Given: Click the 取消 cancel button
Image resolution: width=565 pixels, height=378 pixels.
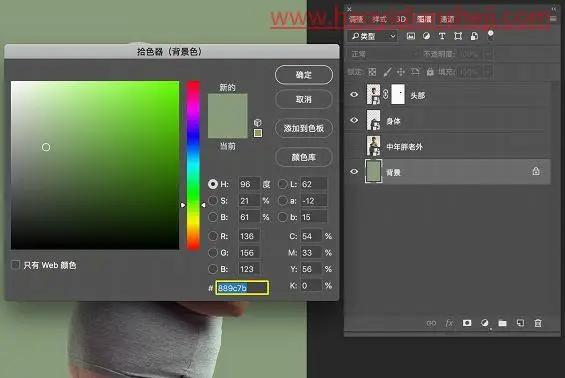Looking at the screenshot, I should 304,99.
